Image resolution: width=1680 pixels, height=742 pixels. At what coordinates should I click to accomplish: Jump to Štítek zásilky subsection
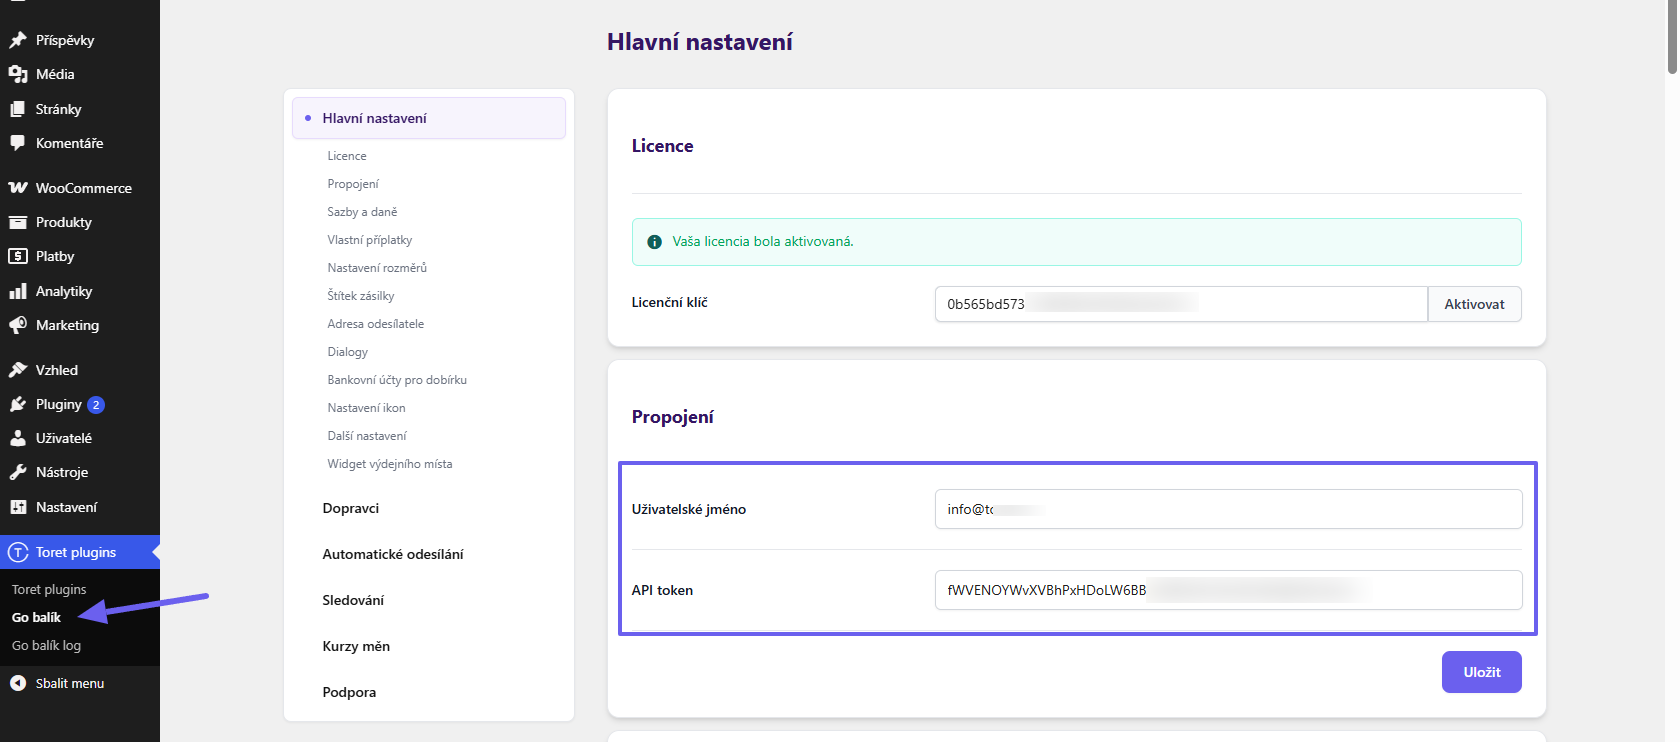(x=361, y=296)
